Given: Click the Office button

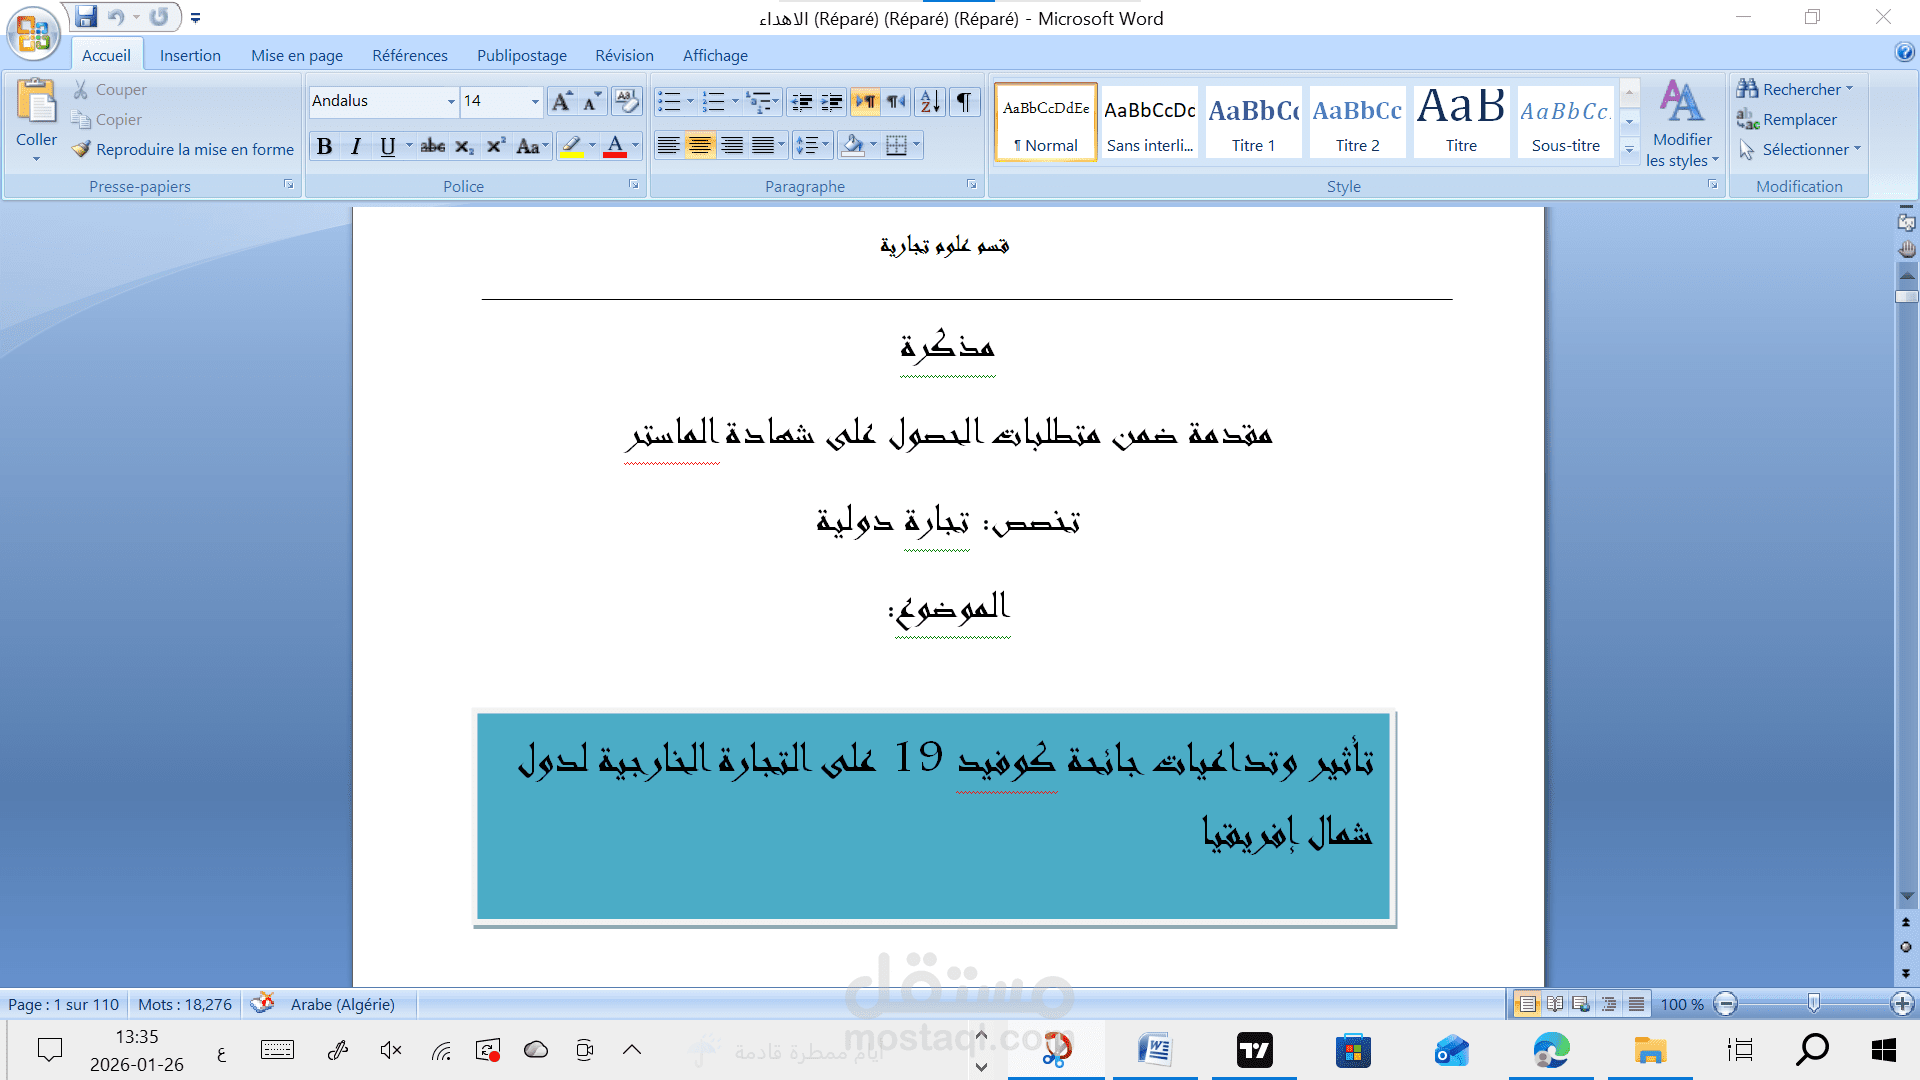Looking at the screenshot, I should (x=33, y=33).
